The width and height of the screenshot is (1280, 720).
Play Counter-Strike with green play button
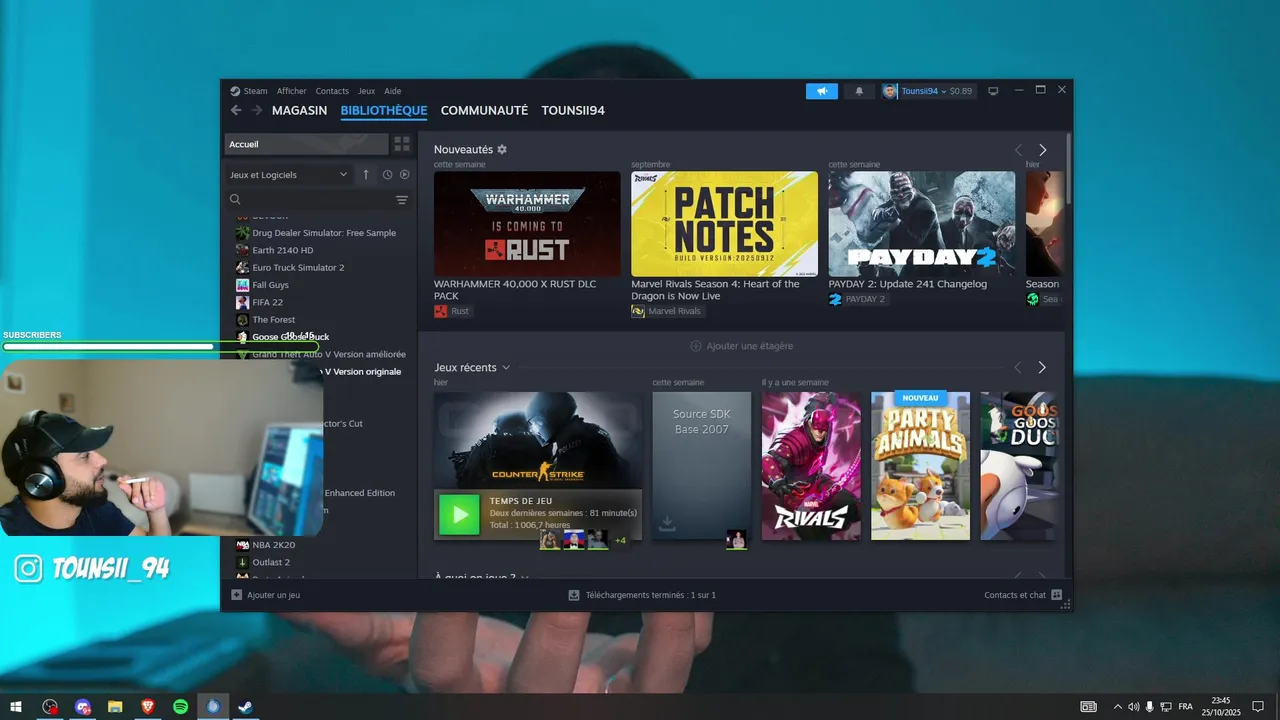coord(460,514)
